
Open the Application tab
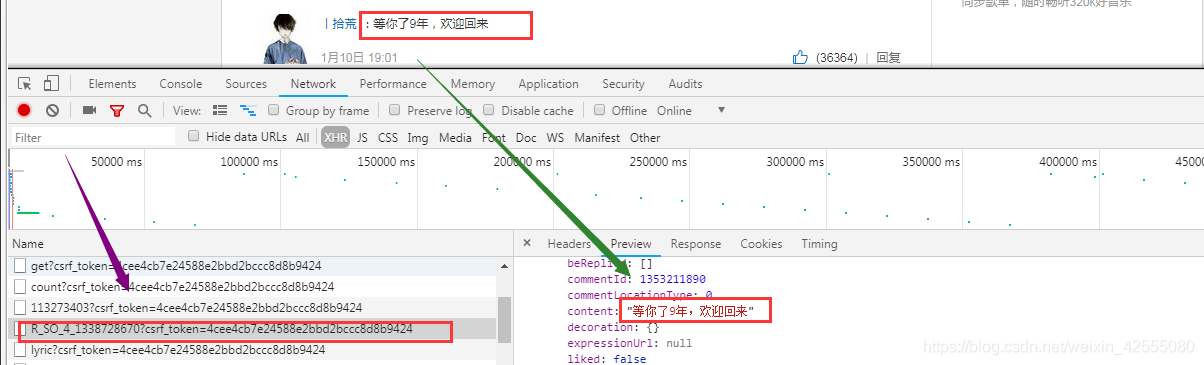point(548,84)
